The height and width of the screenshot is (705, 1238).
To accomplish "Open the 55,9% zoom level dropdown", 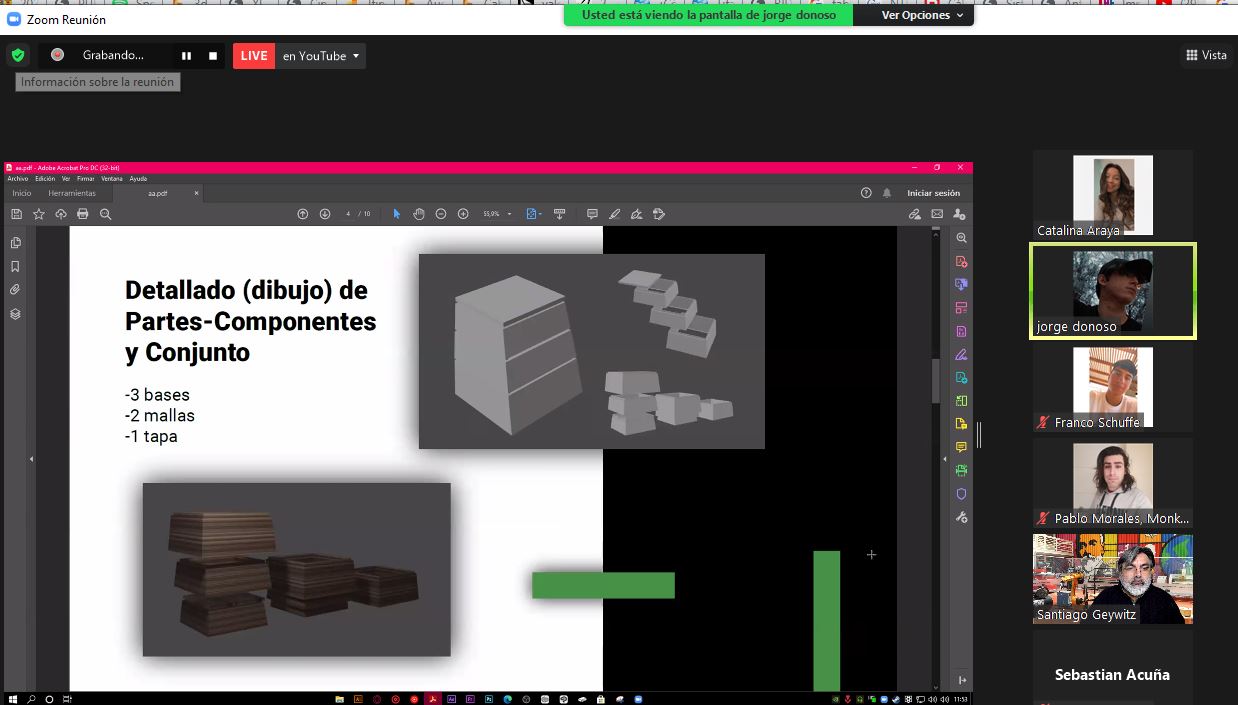I will 497,214.
